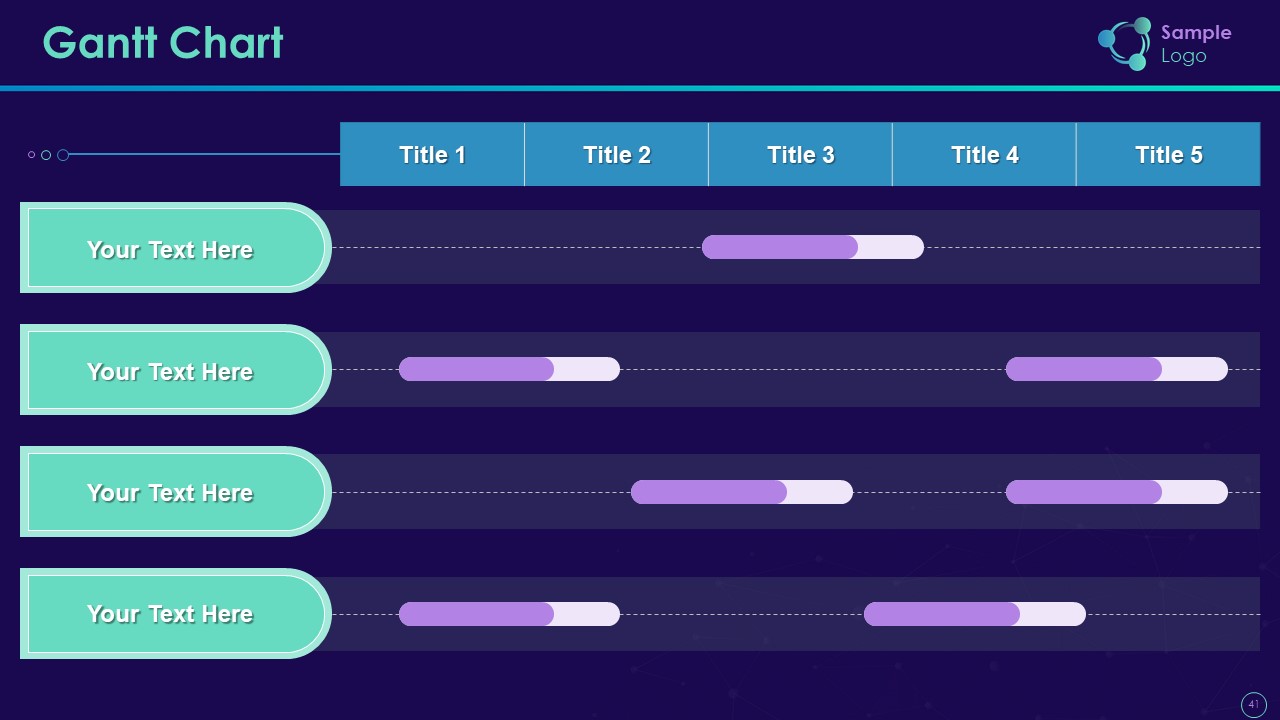This screenshot has width=1280, height=720.
Task: Select the Title 4 column header
Action: pyautogui.click(x=984, y=154)
